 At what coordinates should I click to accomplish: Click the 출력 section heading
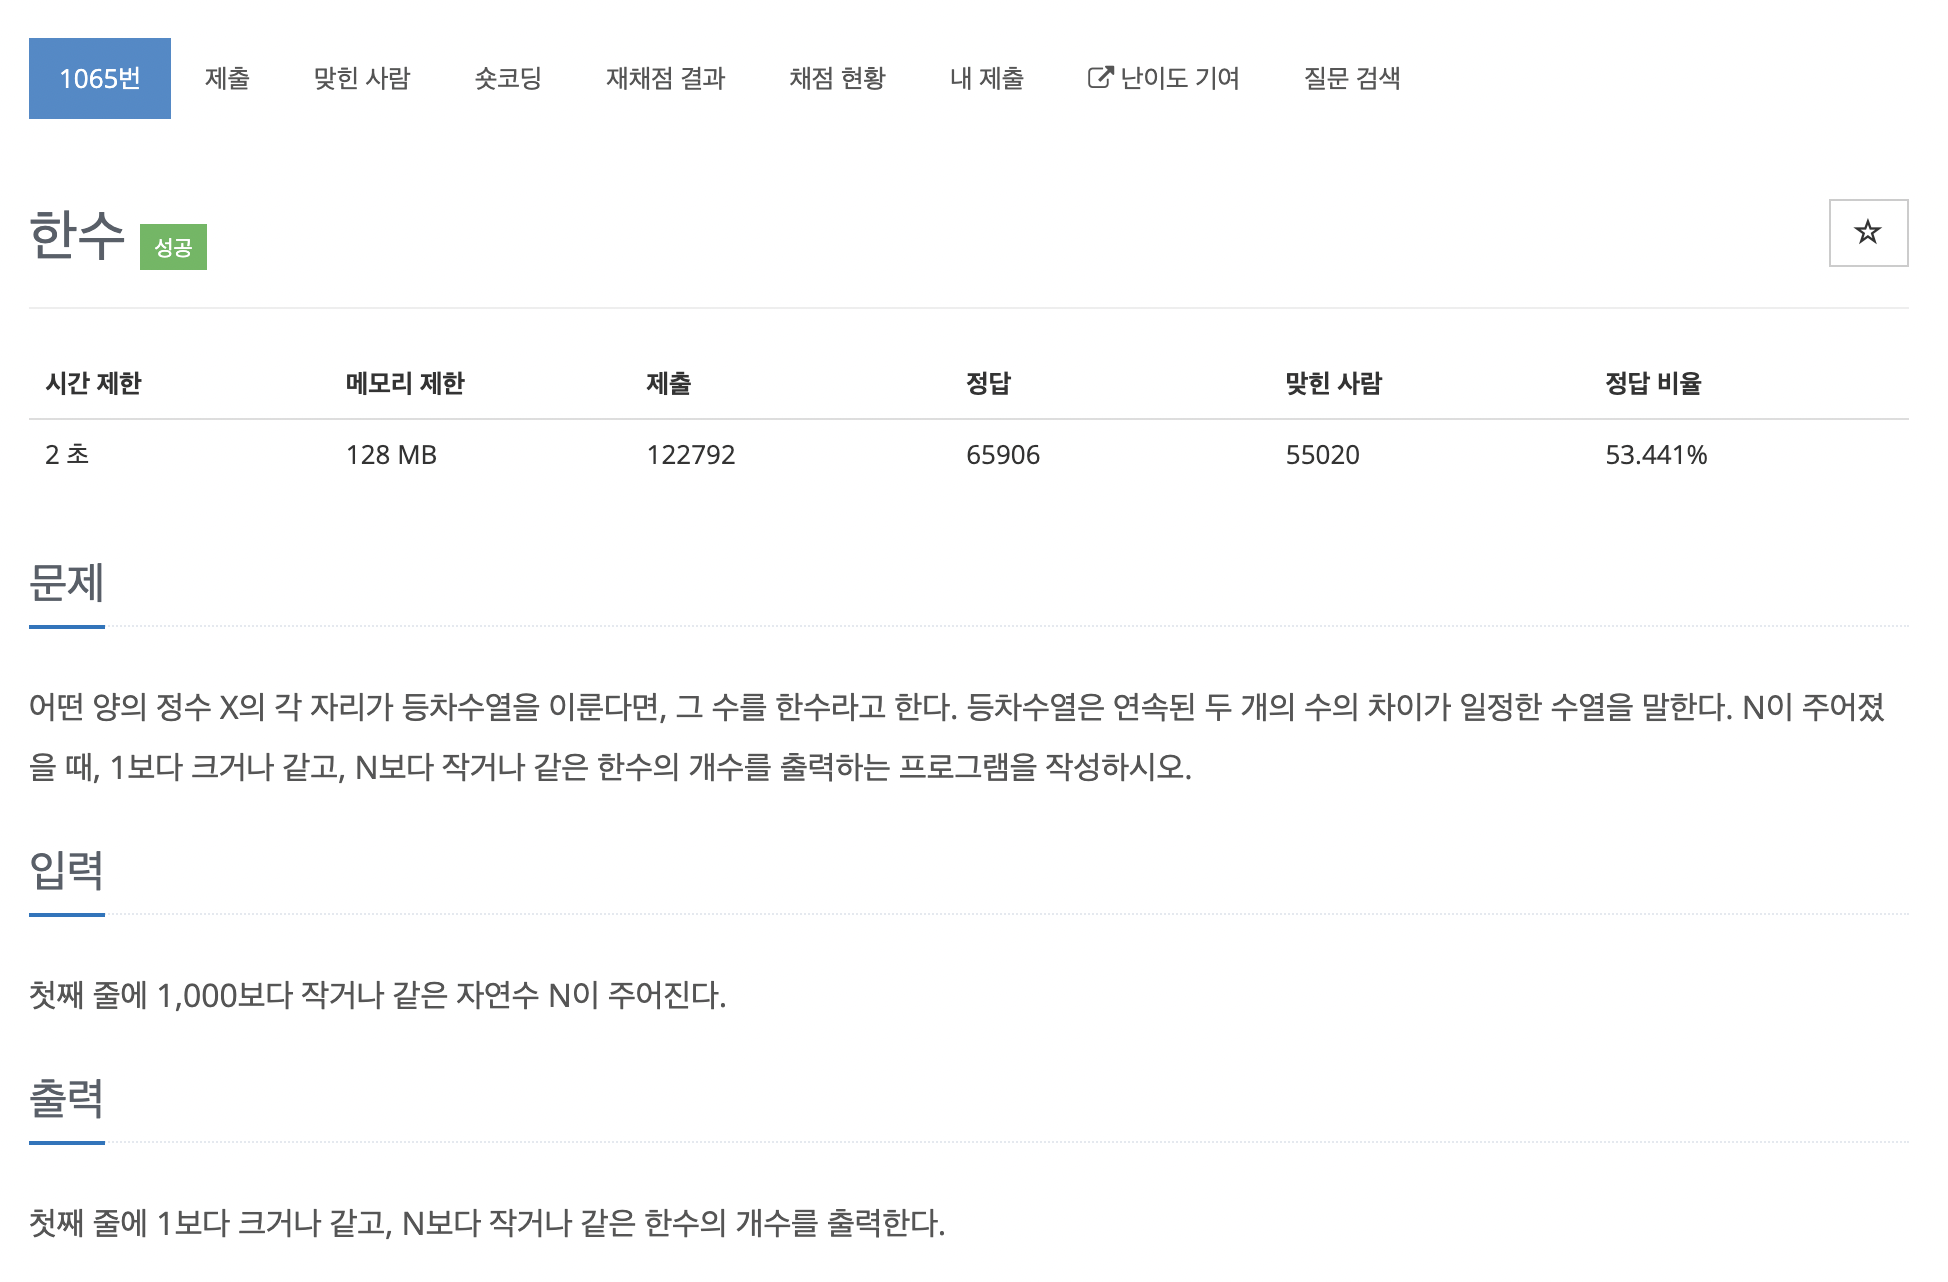(x=67, y=1099)
